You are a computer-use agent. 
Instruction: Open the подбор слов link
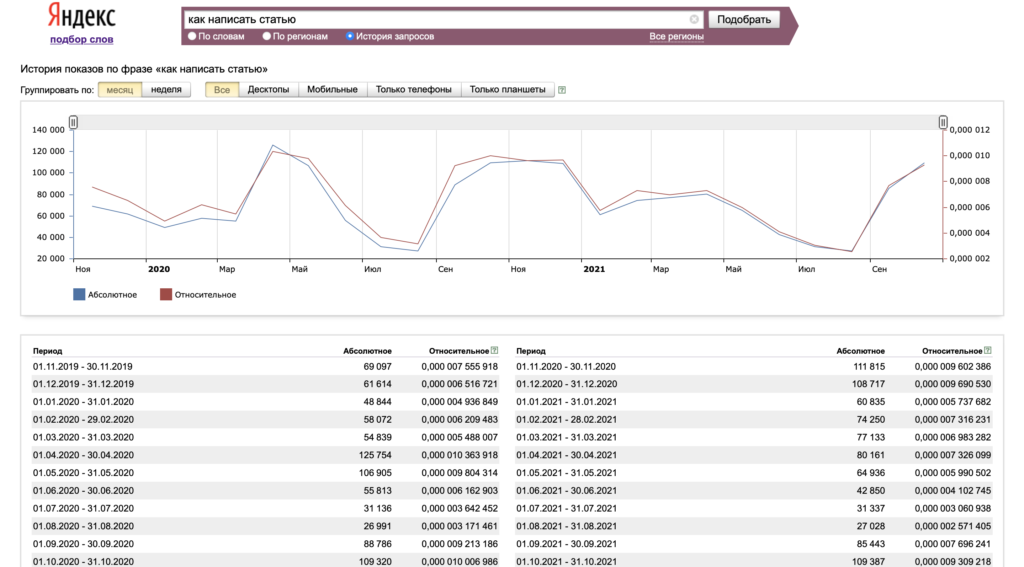(82, 39)
